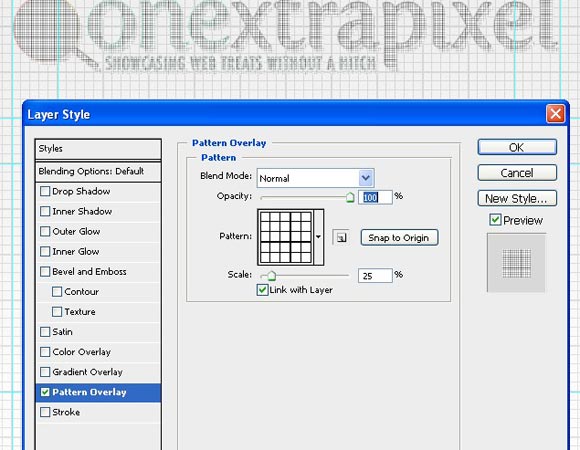580x450 pixels.
Task: Enable the Drop Shadow checkbox
Action: click(x=45, y=191)
